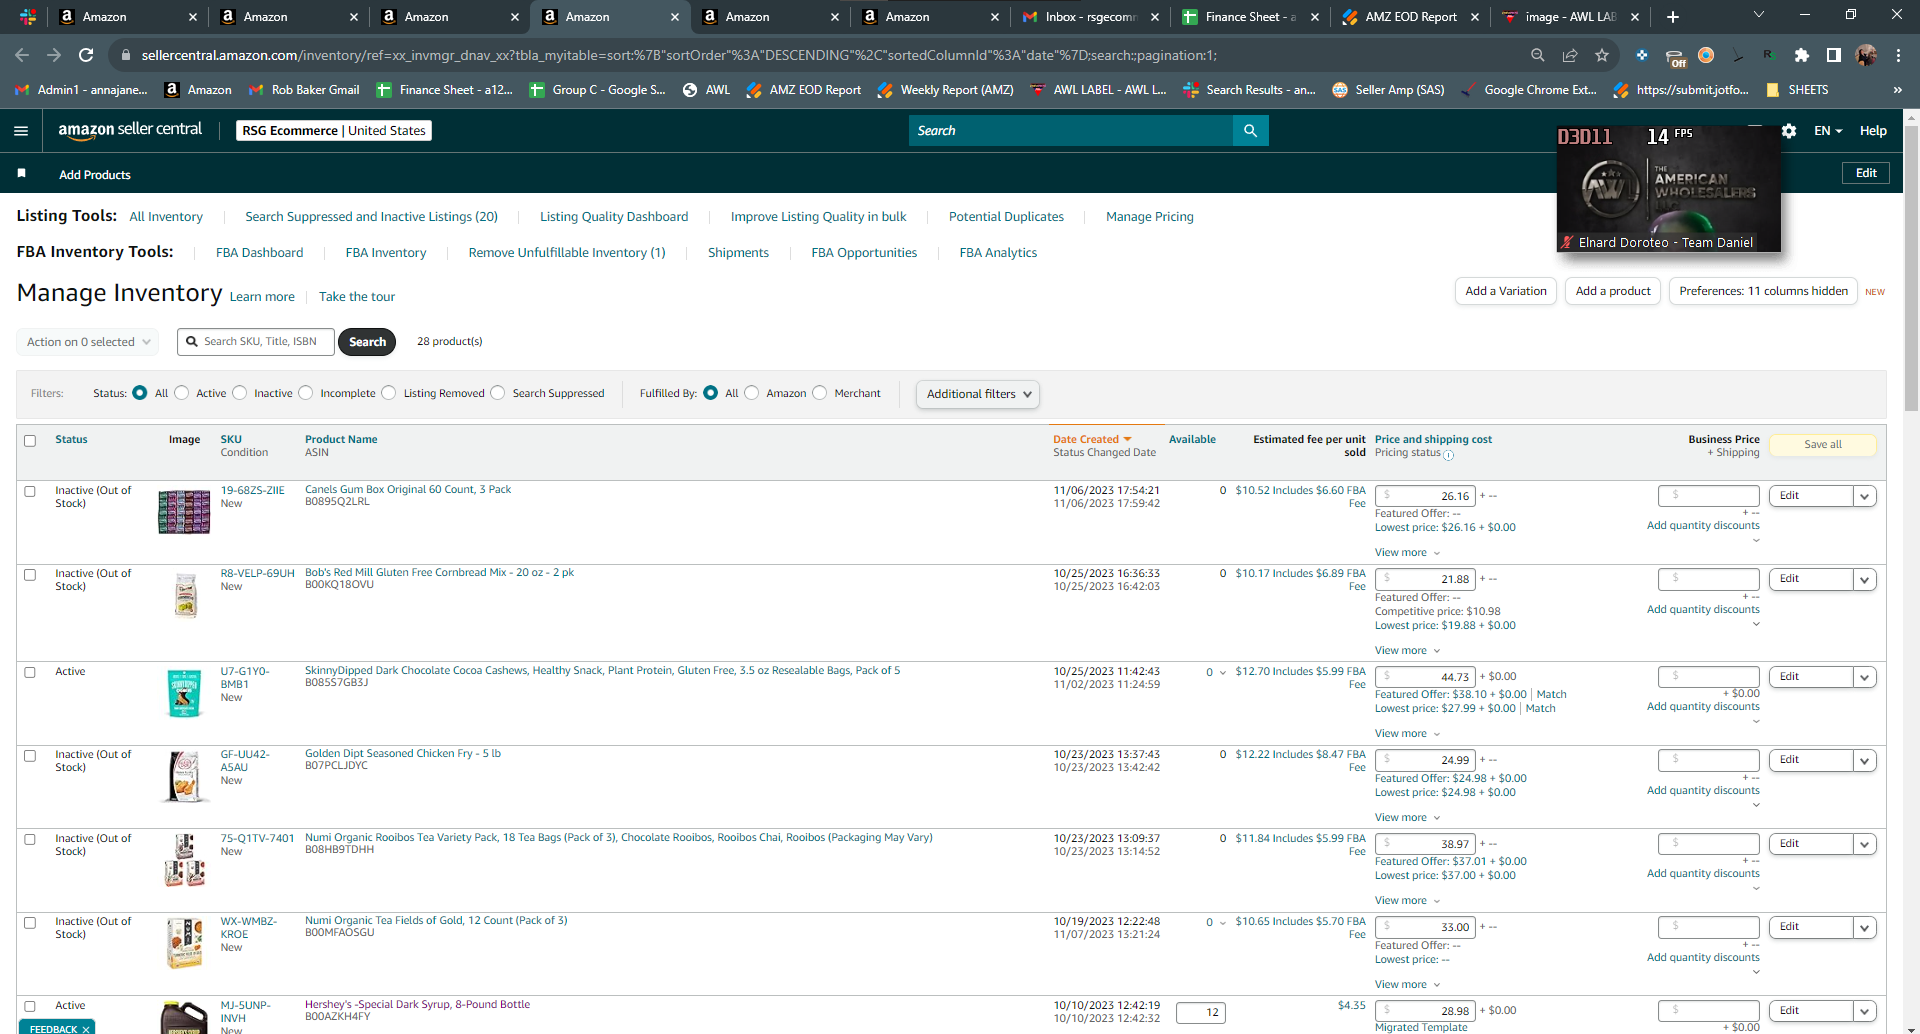Click the Available quantity field showing 12
This screenshot has height=1034, width=1920.
[1201, 1013]
